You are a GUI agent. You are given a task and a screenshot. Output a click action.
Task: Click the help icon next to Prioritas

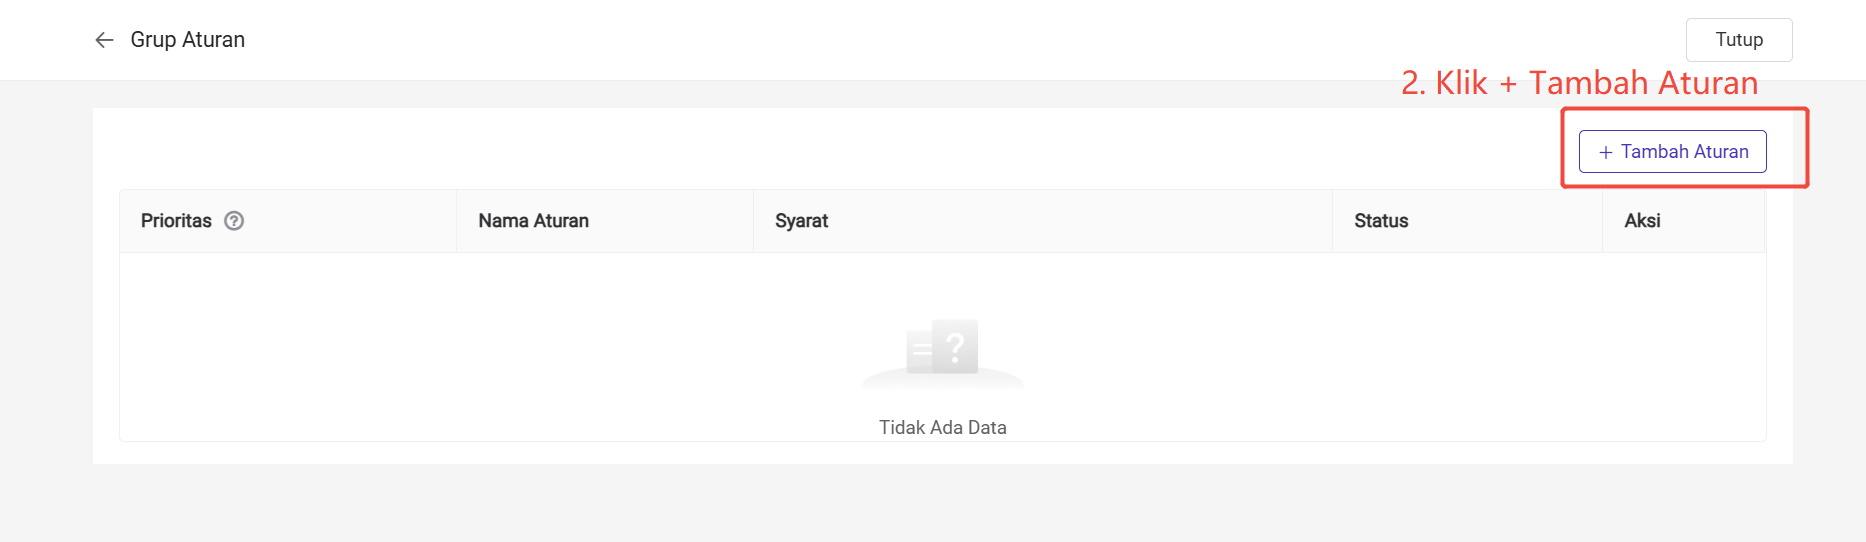click(234, 221)
